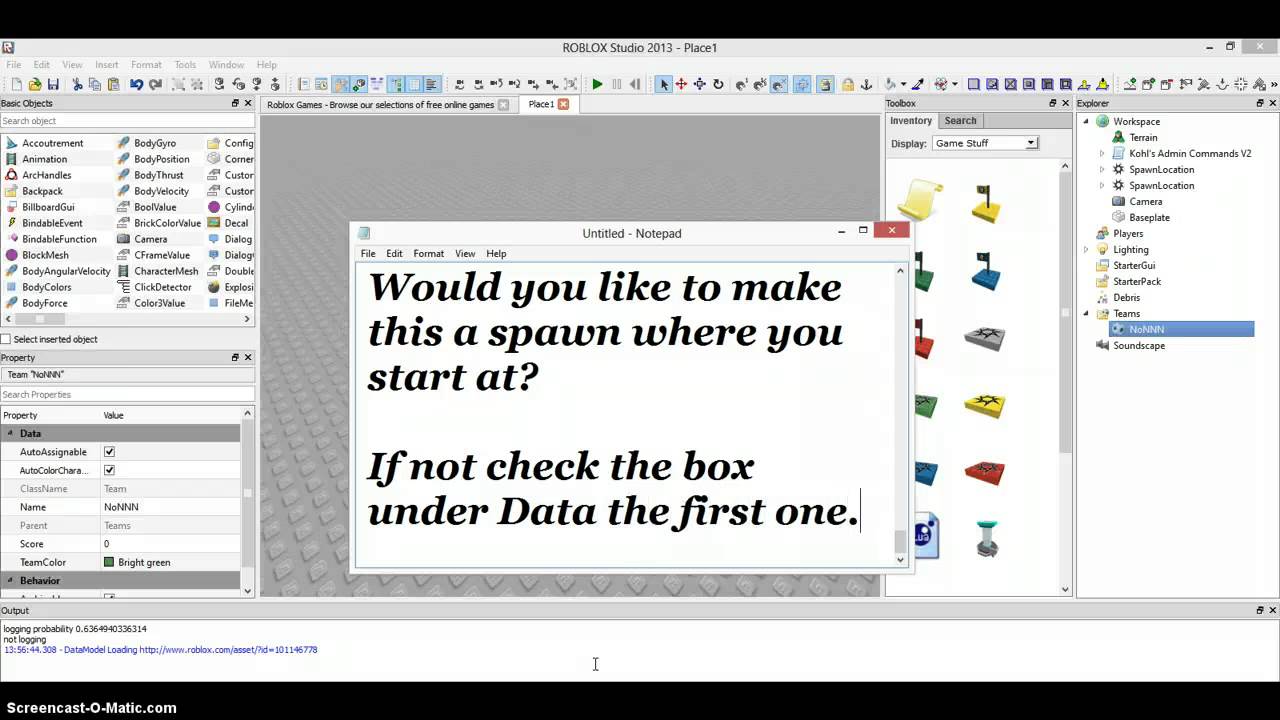
Task: Click the Lock padlock tool icon
Action: 848,84
